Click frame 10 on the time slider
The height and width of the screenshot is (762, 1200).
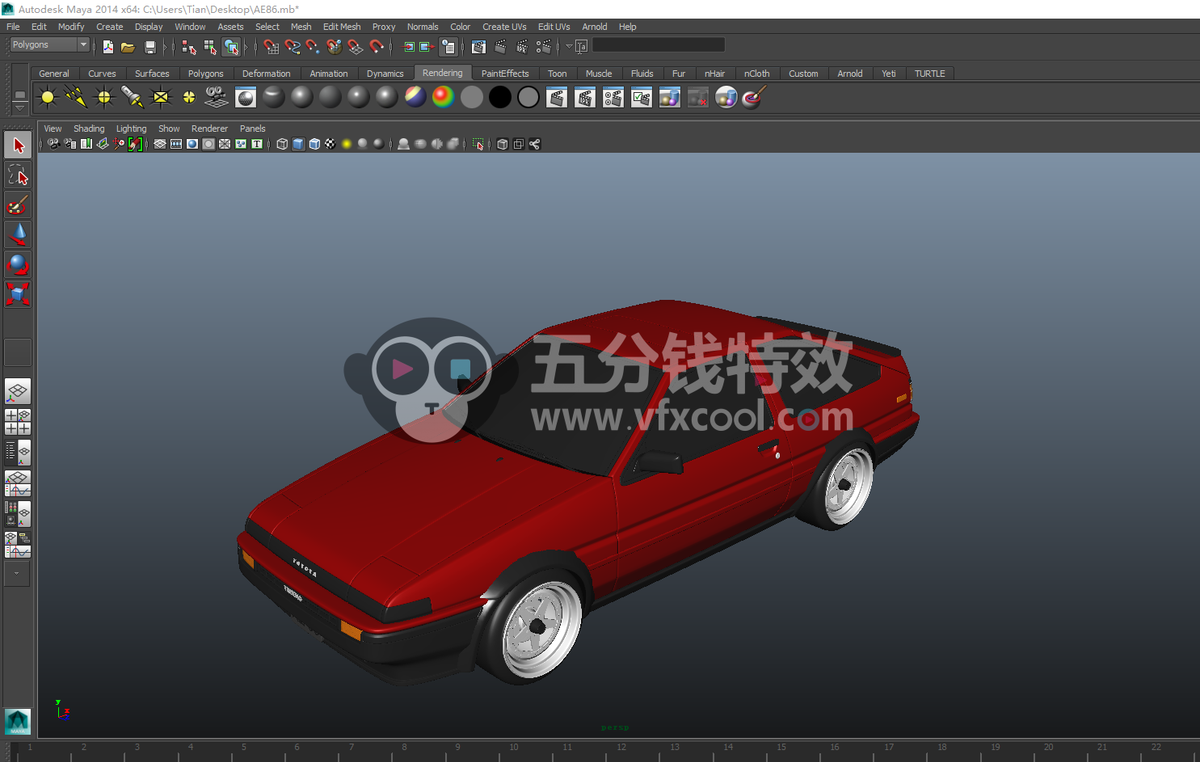(x=514, y=747)
